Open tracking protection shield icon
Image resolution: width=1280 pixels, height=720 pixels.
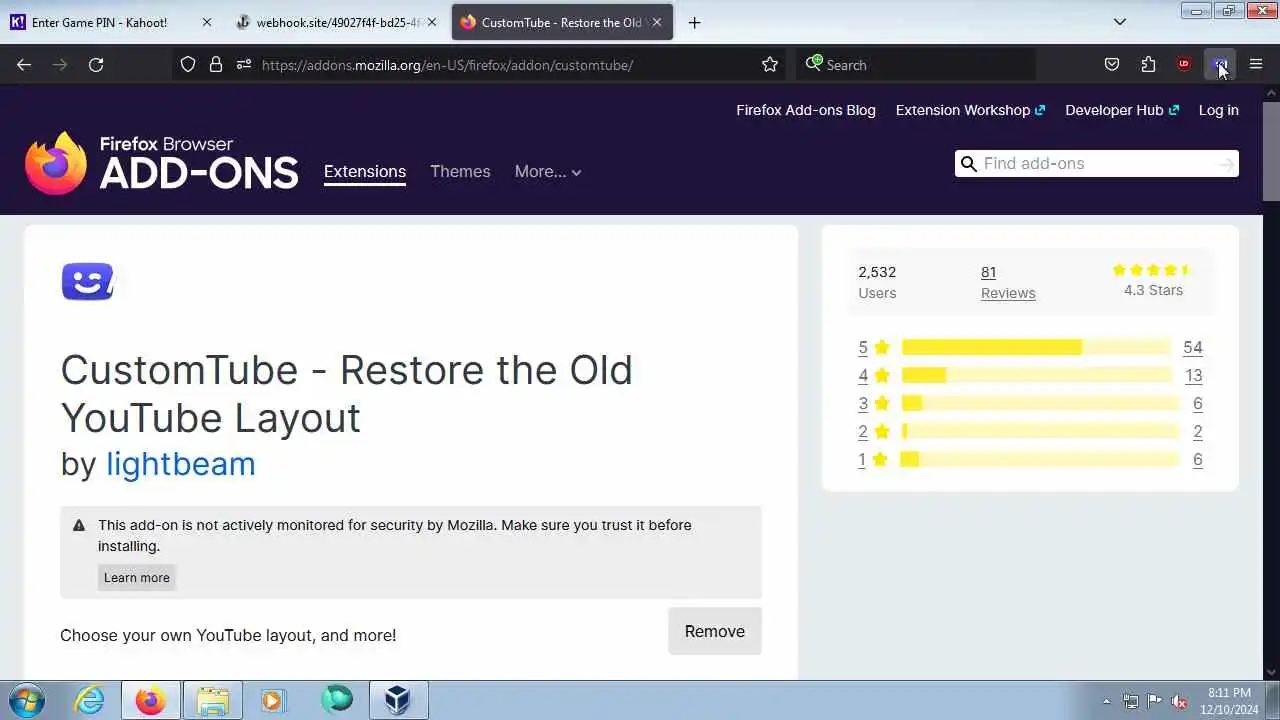(x=188, y=65)
